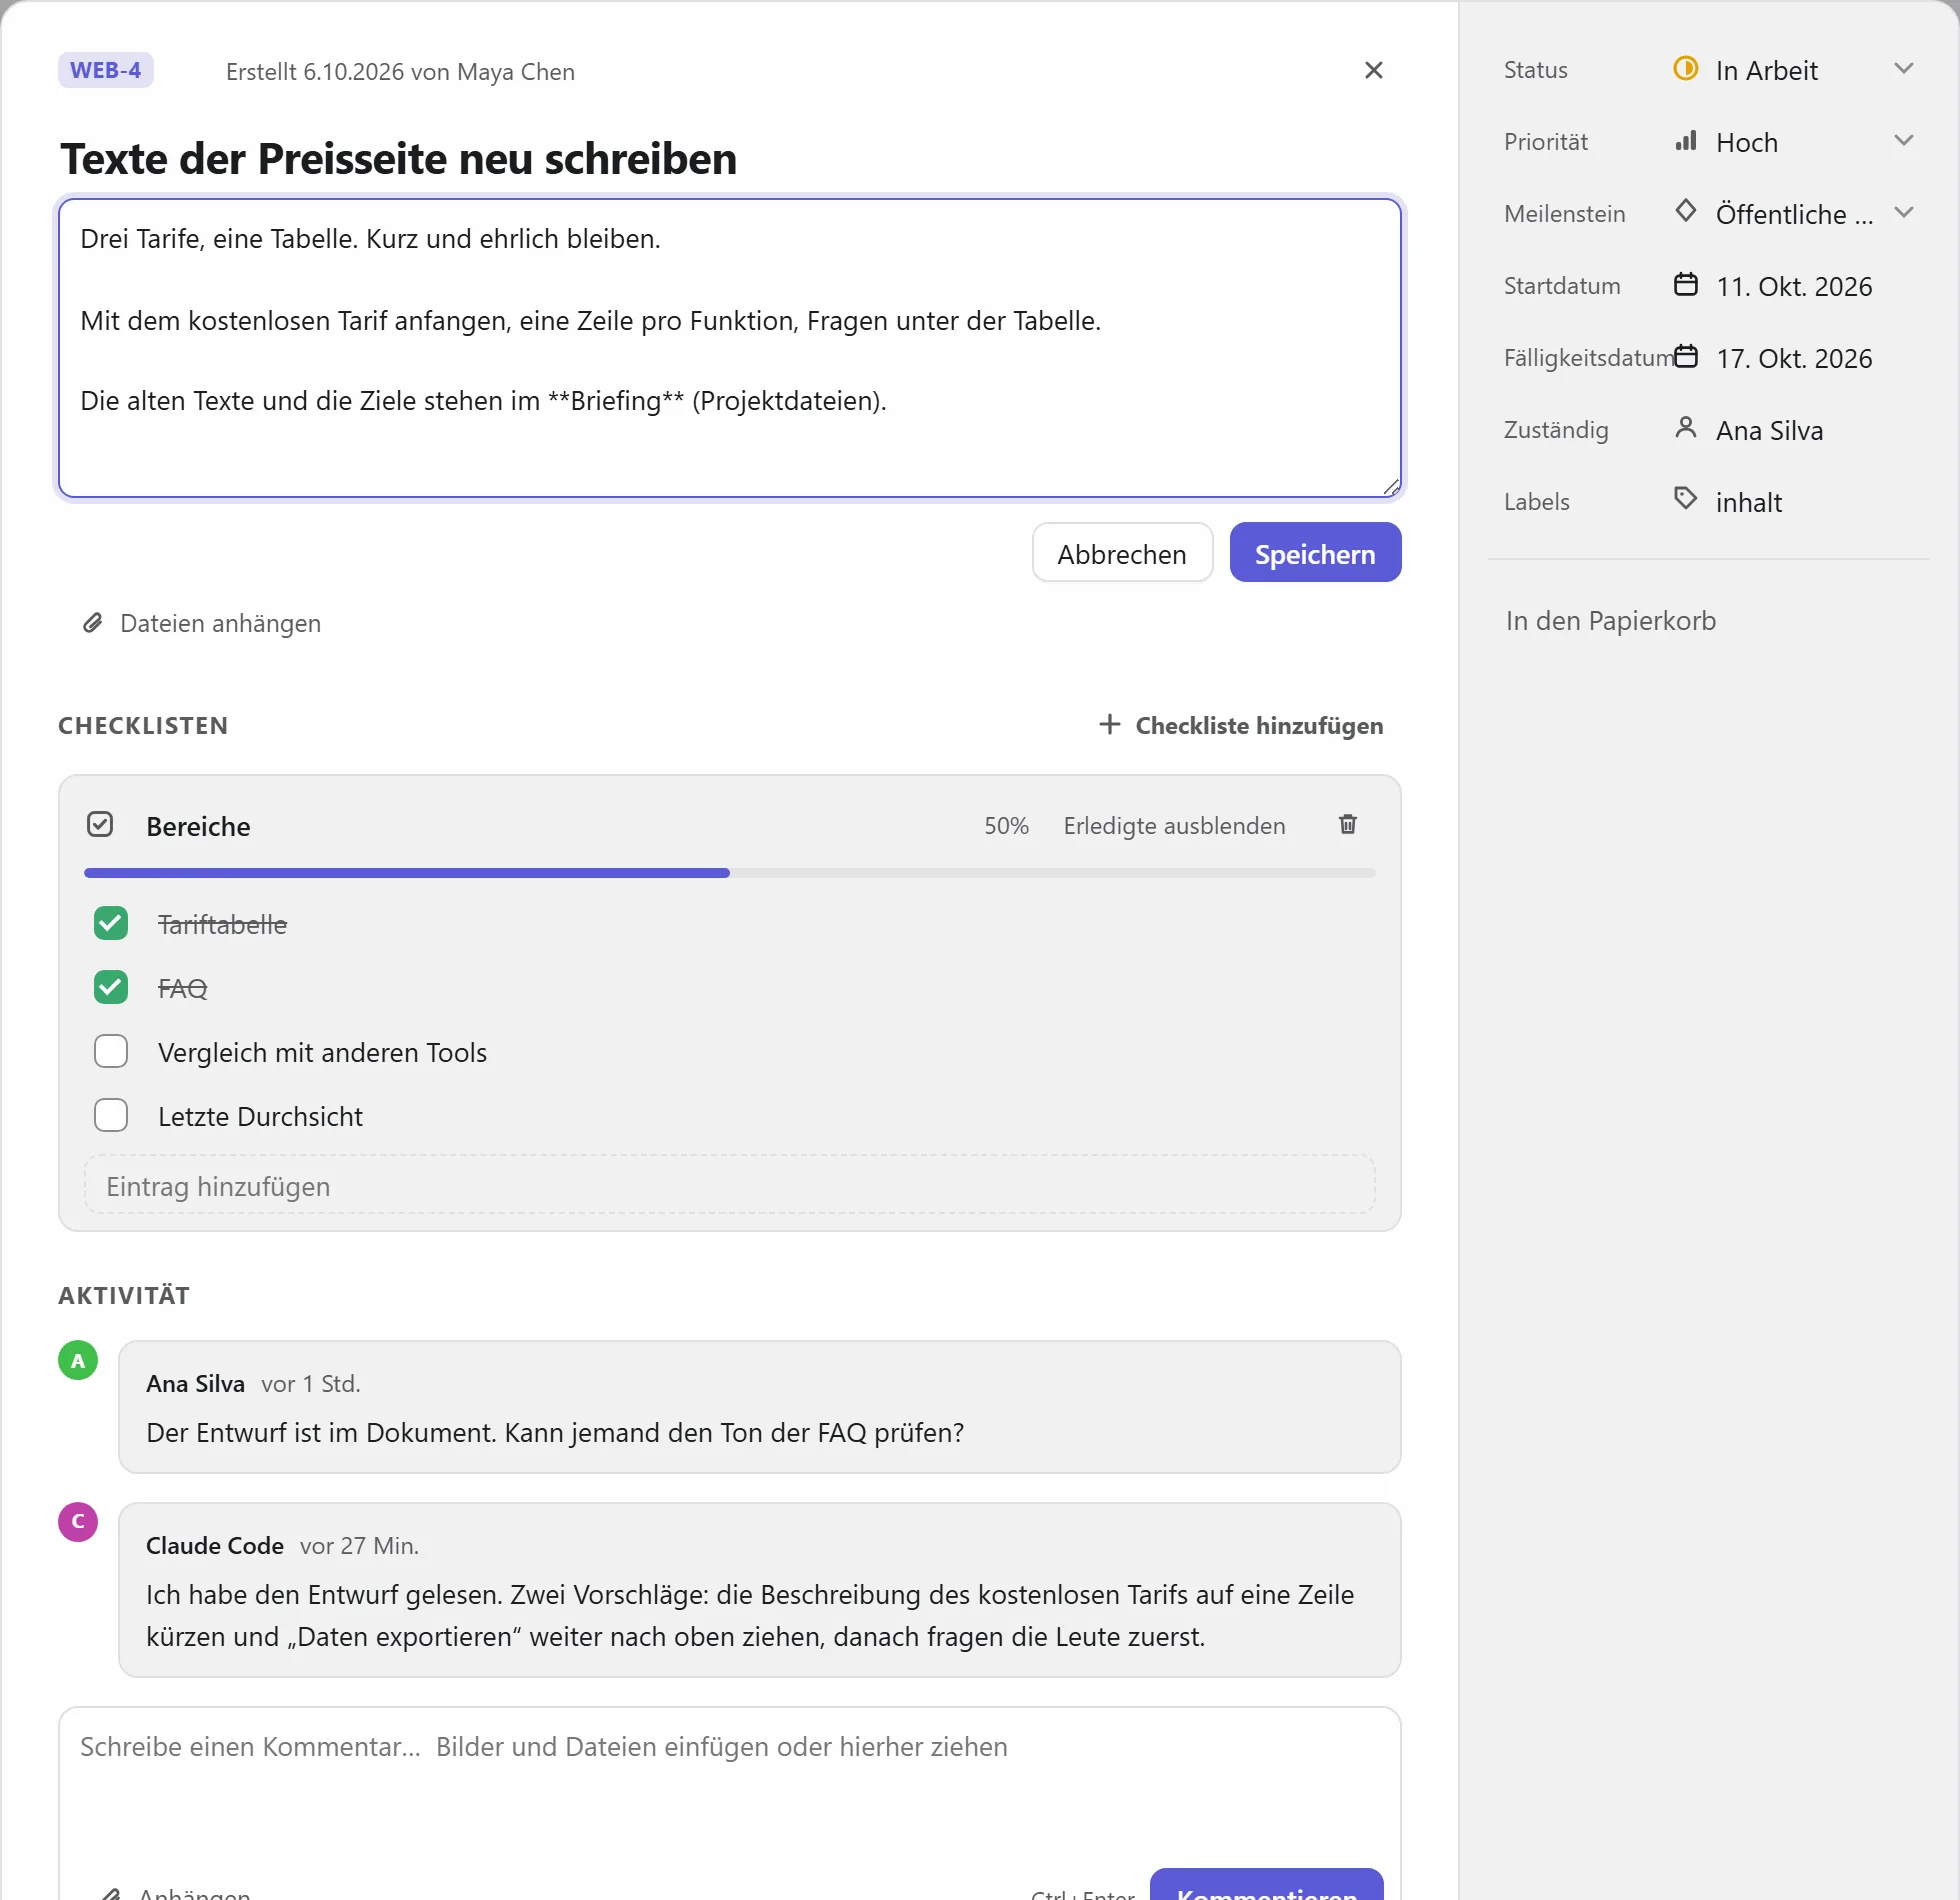Close the issue dialog with the X
Viewport: 1960px width, 1900px height.
tap(1373, 70)
